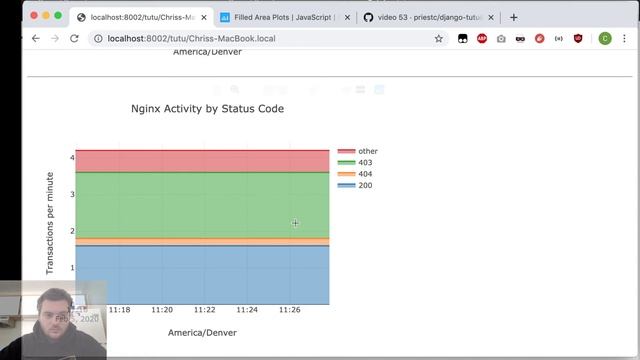The image size is (640, 360).
Task: Click the y-axis tick label 2
Action: tap(72, 231)
